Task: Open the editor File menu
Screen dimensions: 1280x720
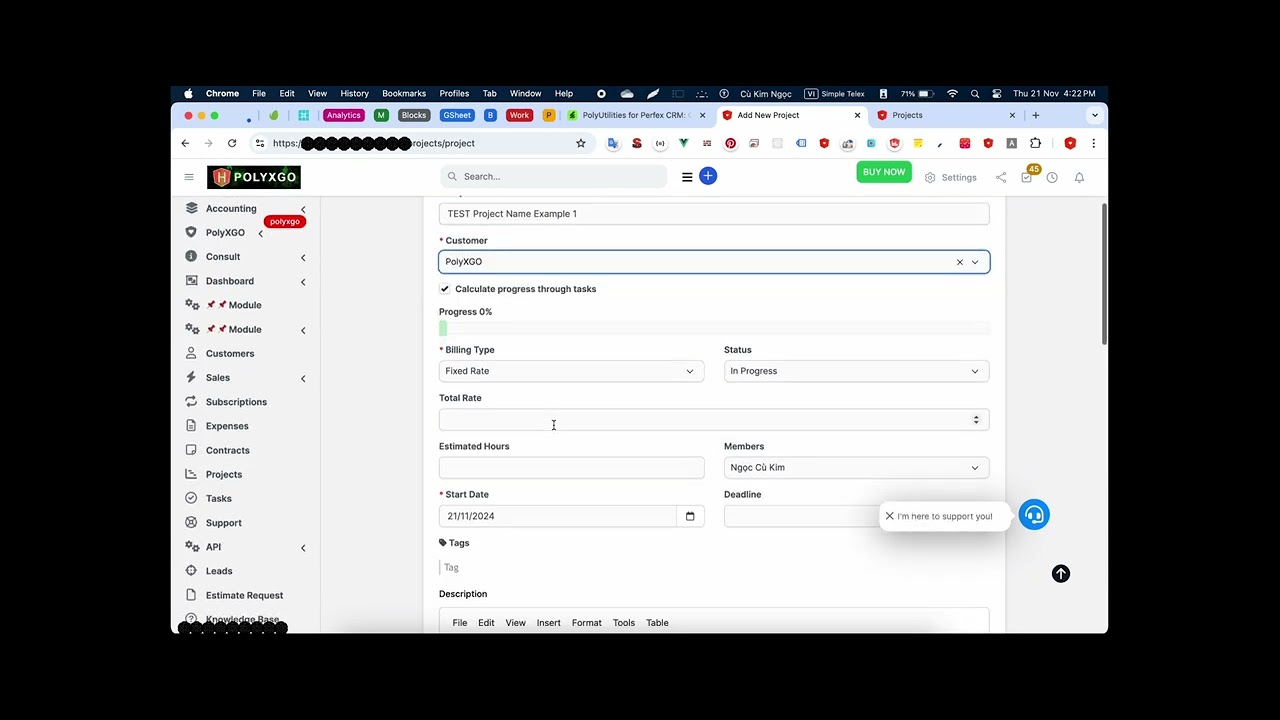Action: pos(460,623)
